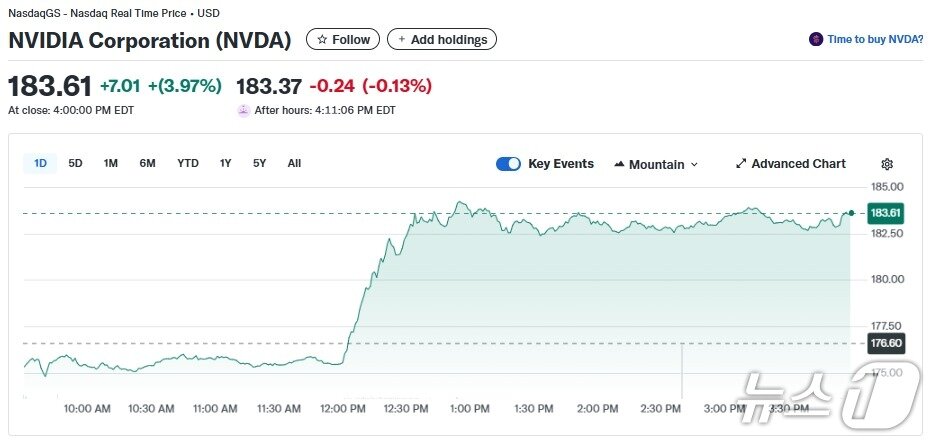Image resolution: width=934 pixels, height=443 pixels.
Task: Click the Mountain chart type icon
Action: [x=619, y=164]
